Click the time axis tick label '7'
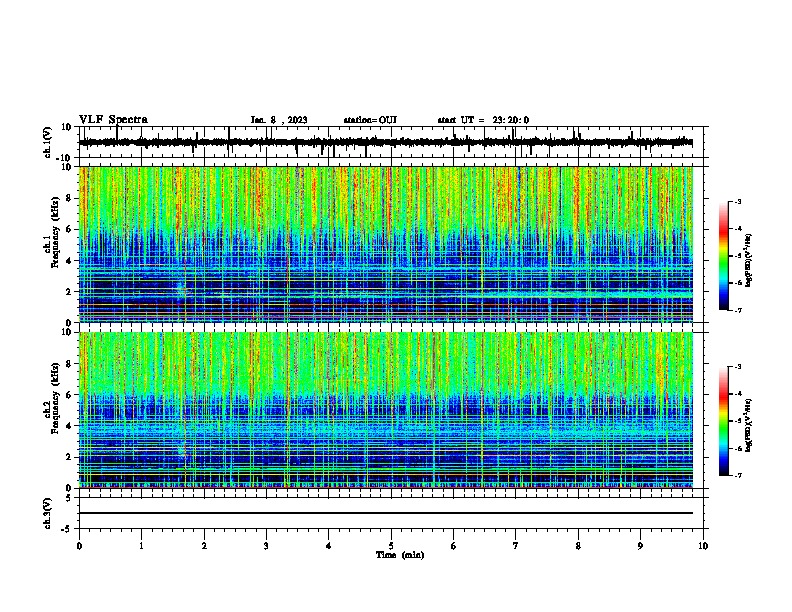The image size is (792, 612). [x=516, y=546]
